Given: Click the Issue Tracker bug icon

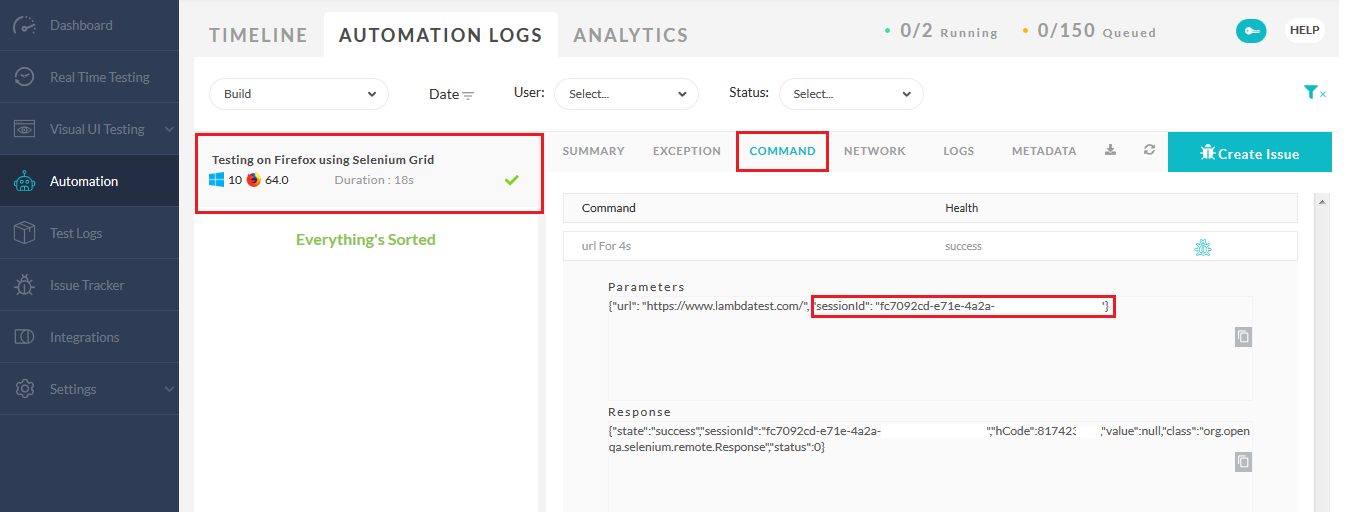Looking at the screenshot, I should tap(25, 285).
